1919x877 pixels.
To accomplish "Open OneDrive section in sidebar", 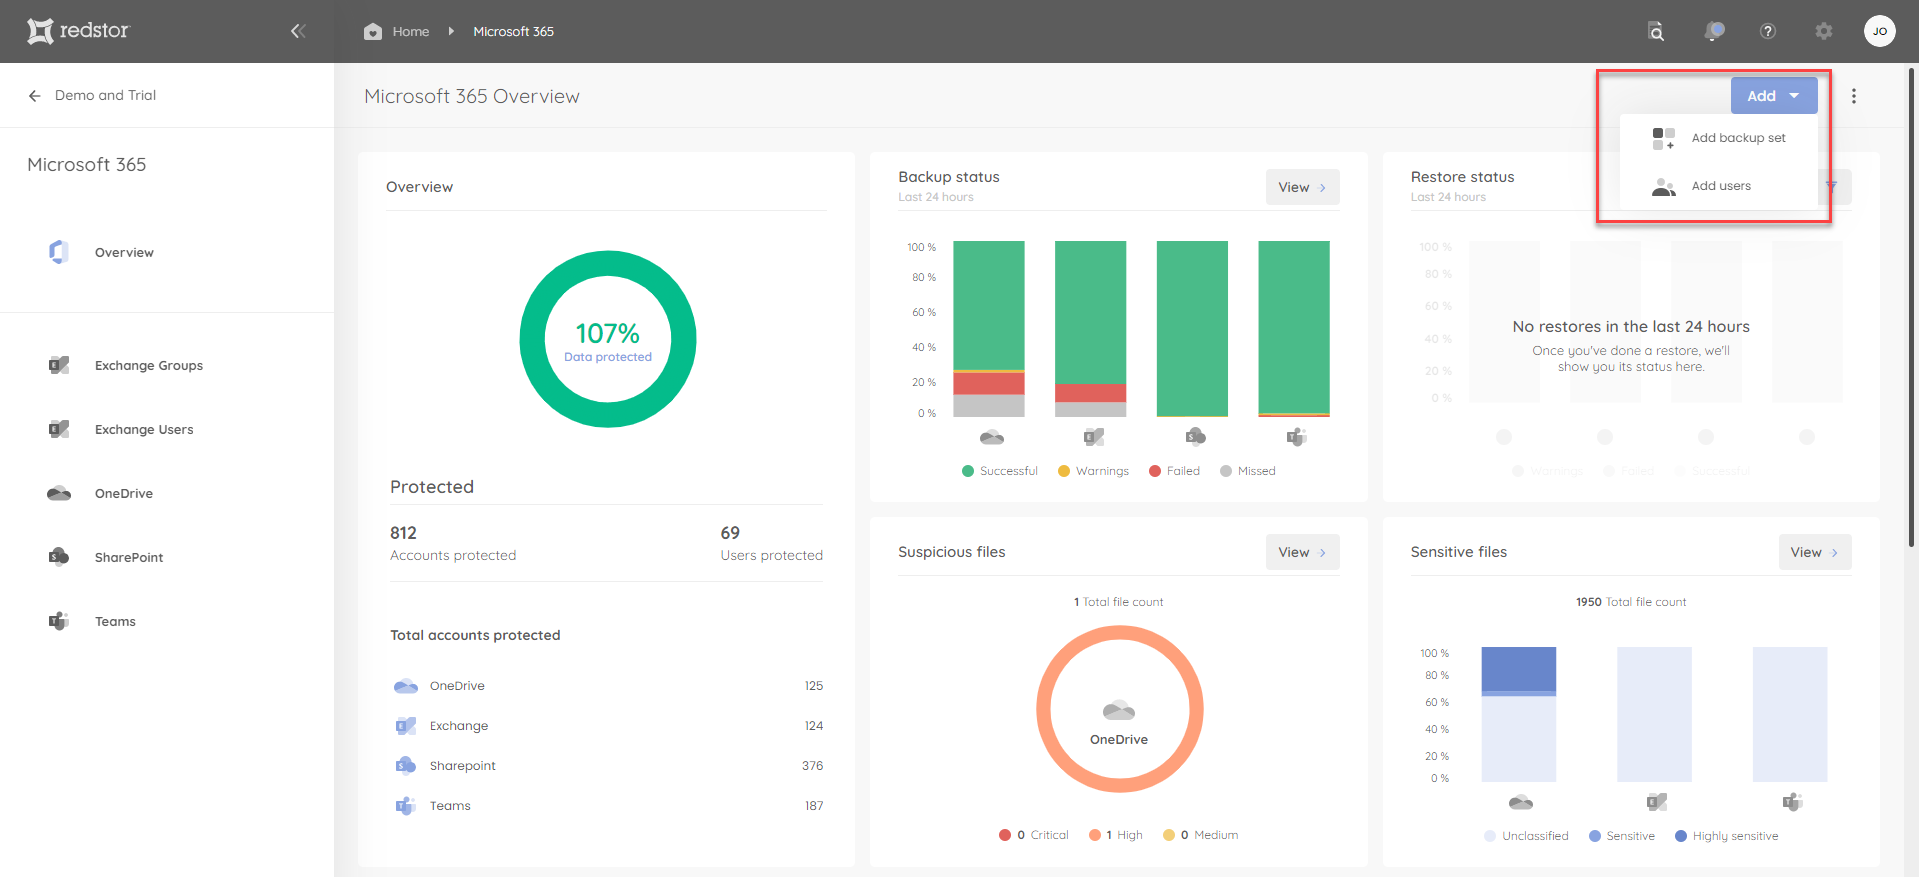I will [x=124, y=493].
